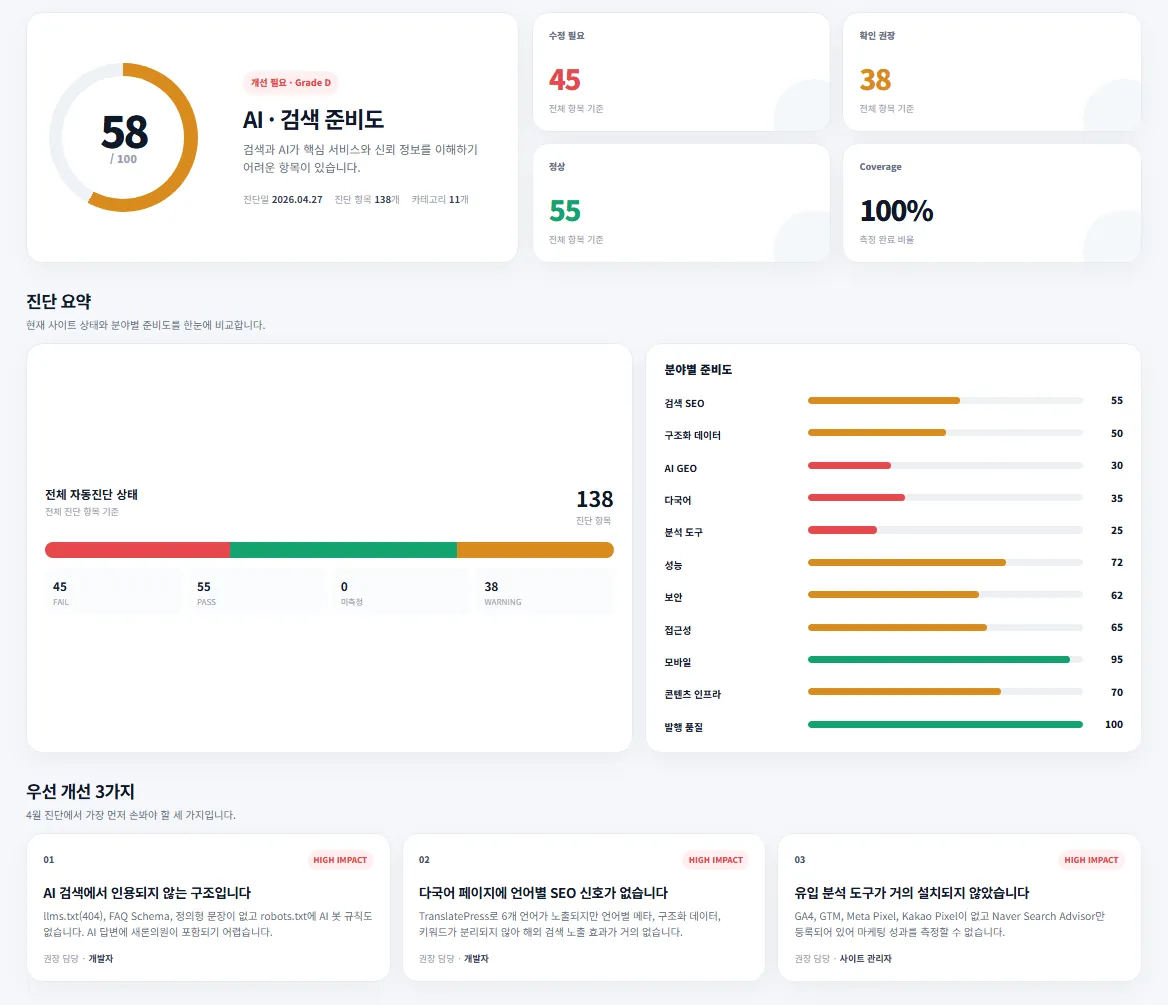Click the 진단일 2026.04.27 date text

282,200
